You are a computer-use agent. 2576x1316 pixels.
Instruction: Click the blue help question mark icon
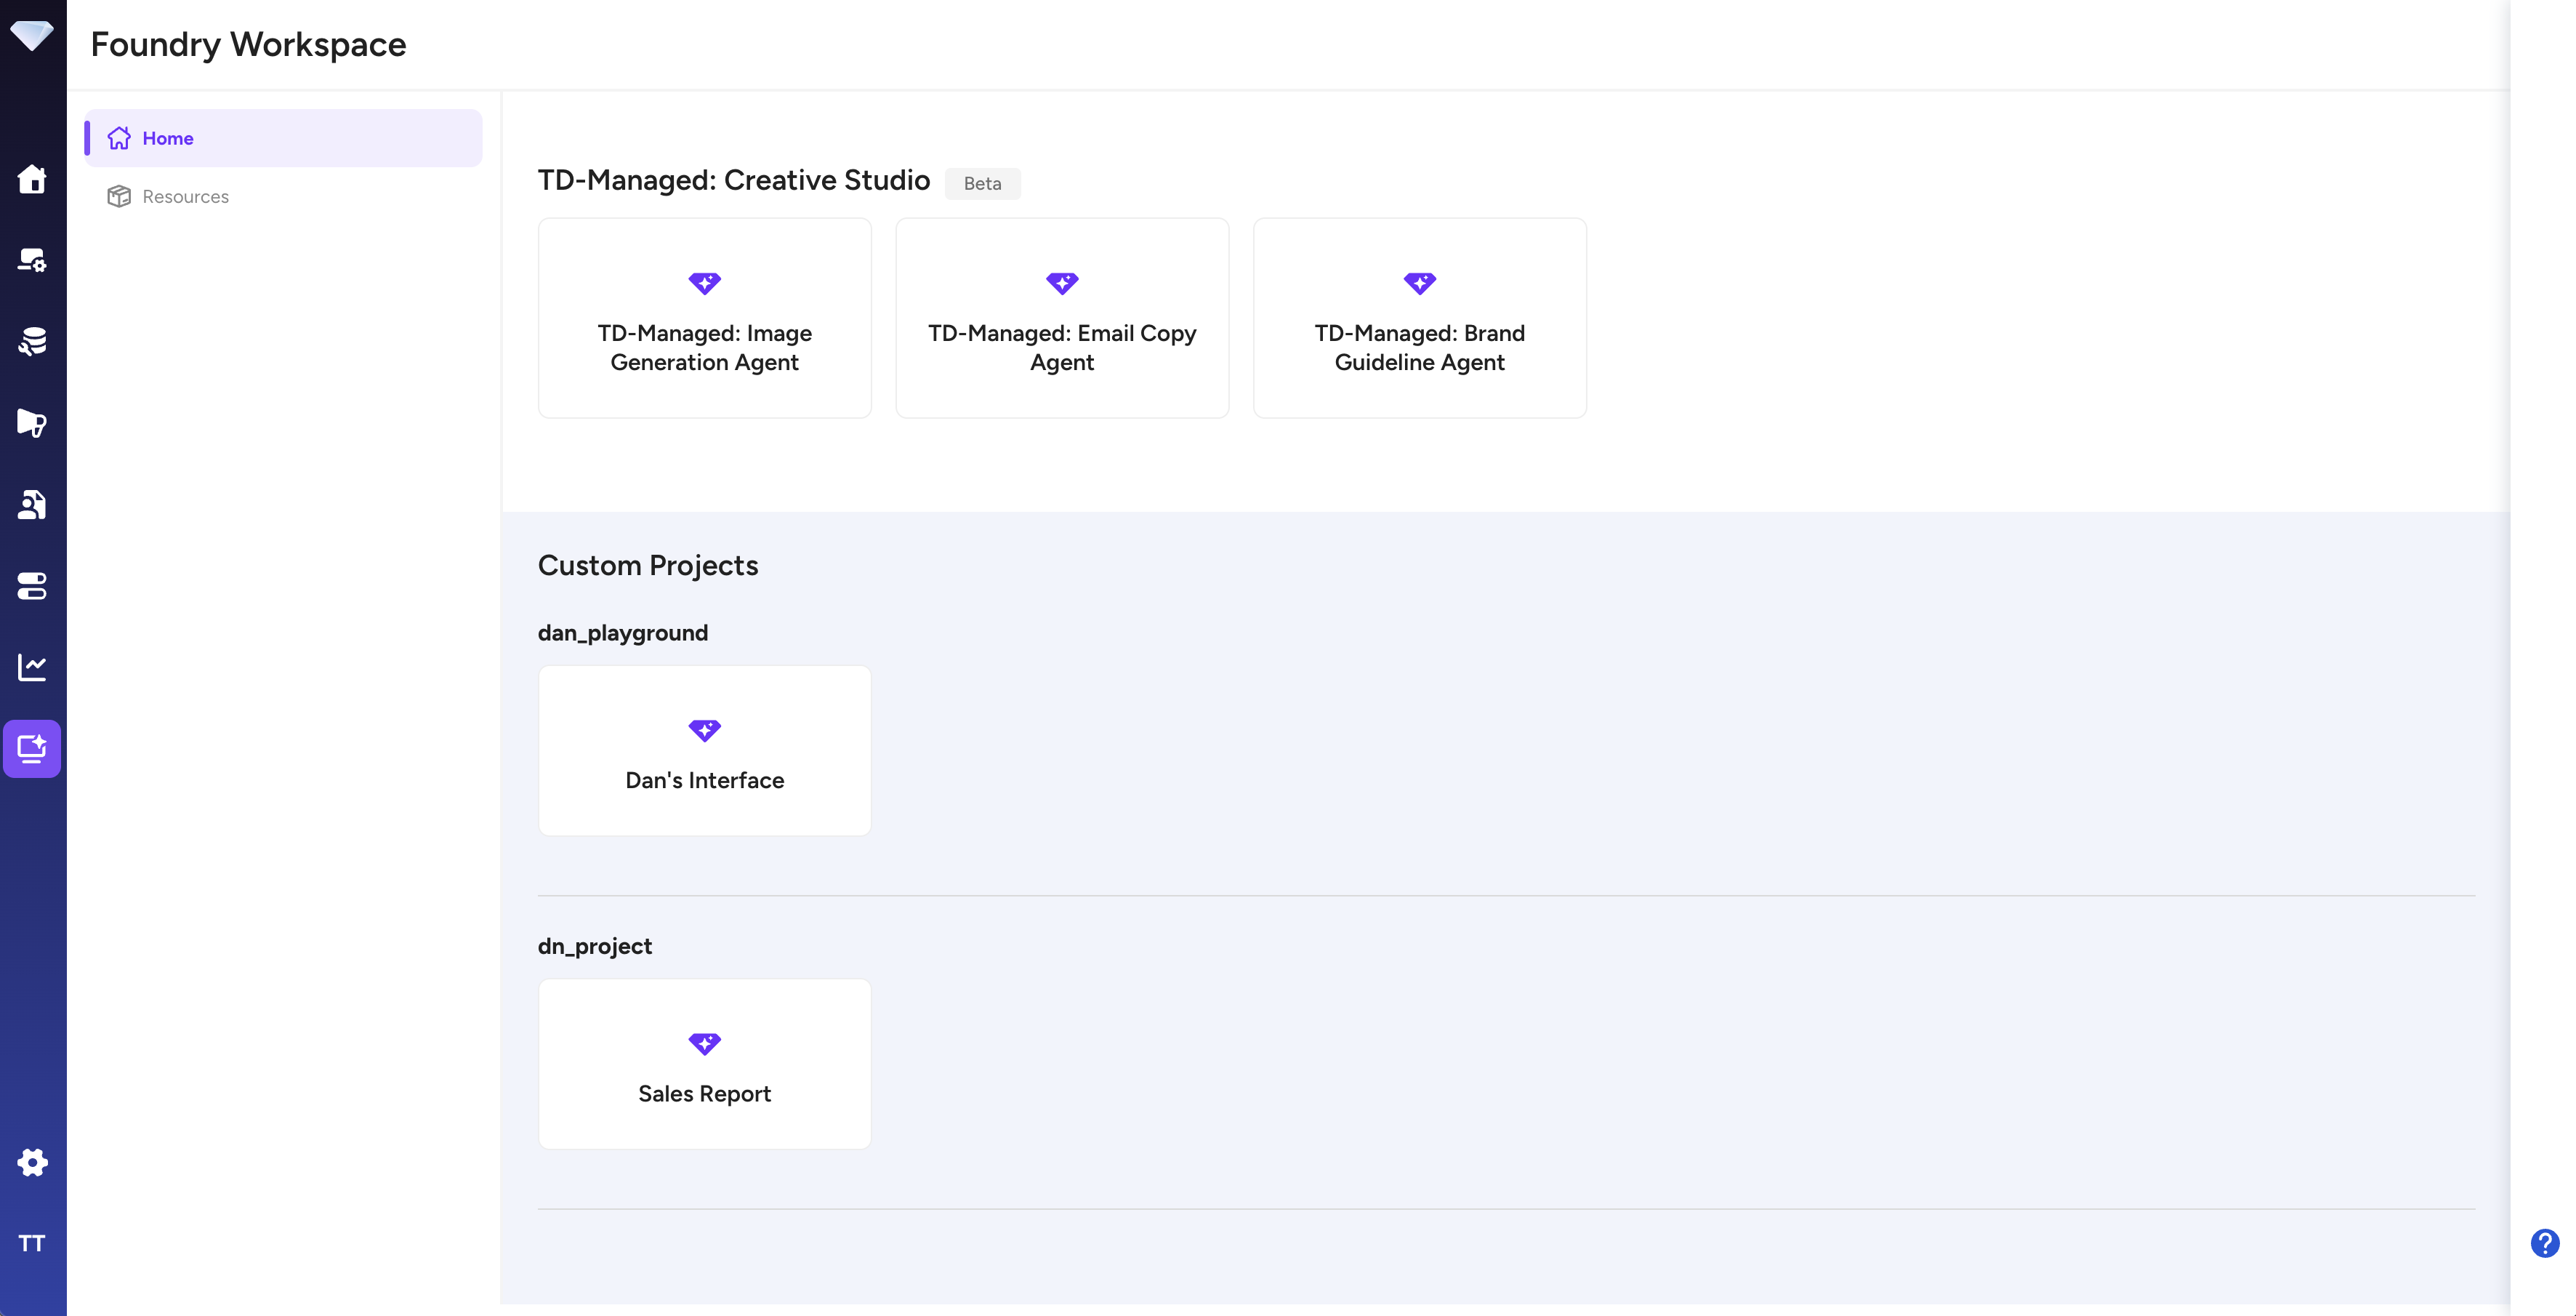pos(2544,1243)
